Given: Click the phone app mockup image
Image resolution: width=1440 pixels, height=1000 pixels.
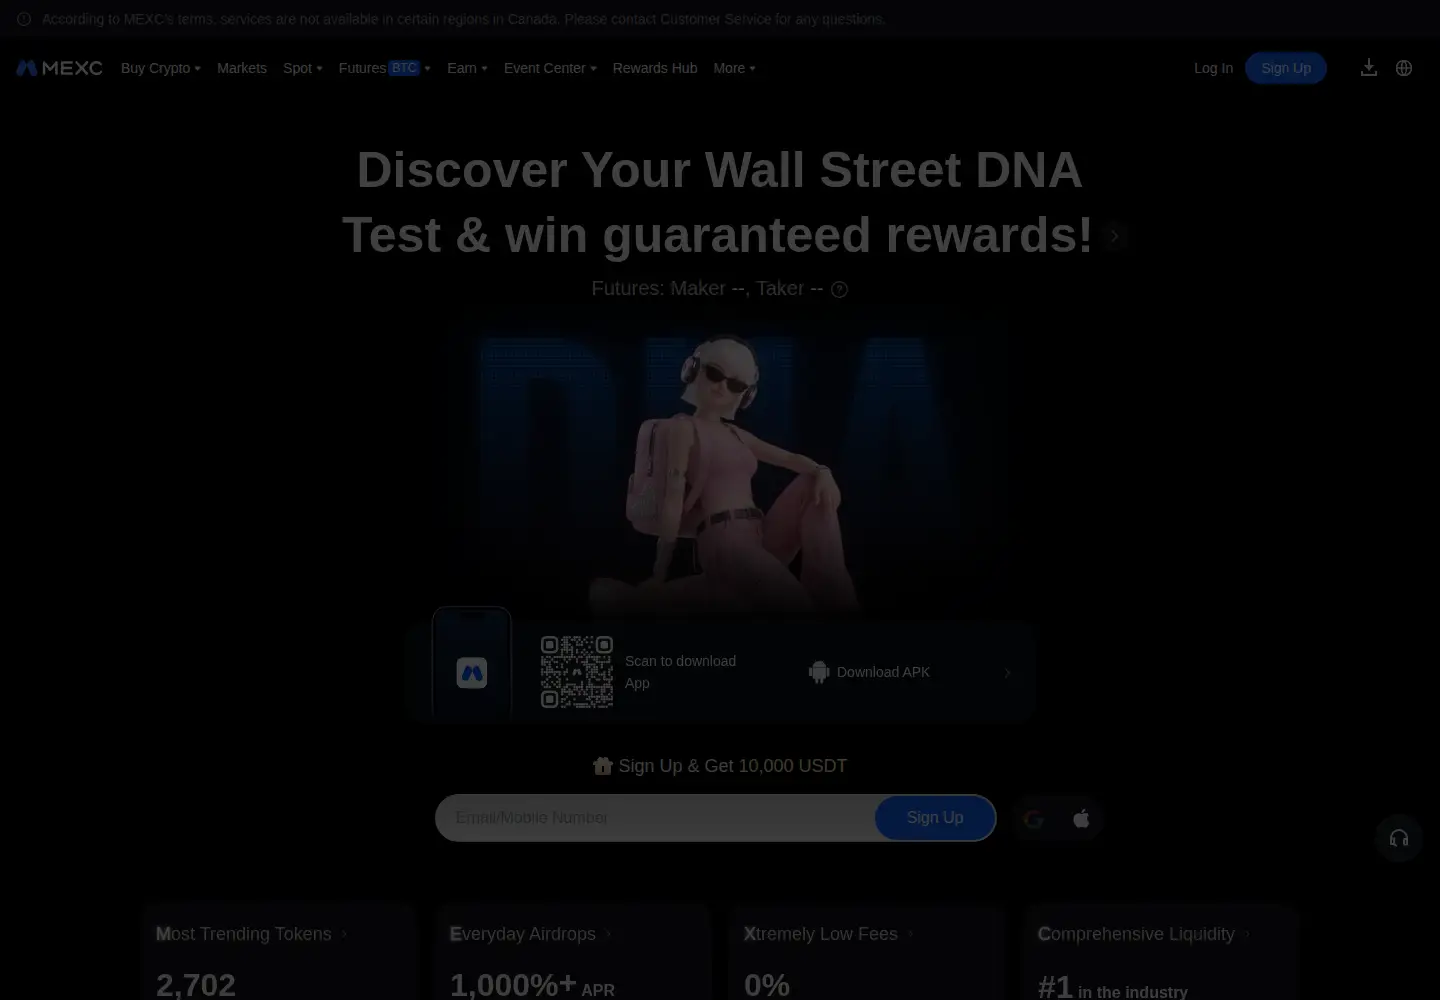Looking at the screenshot, I should tap(472, 662).
